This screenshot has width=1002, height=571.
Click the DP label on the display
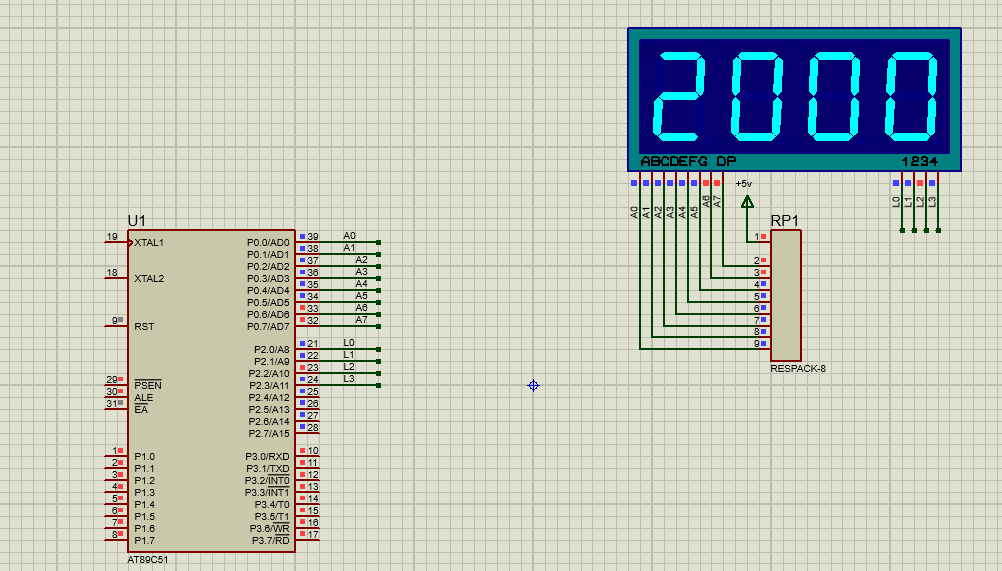(x=726, y=161)
